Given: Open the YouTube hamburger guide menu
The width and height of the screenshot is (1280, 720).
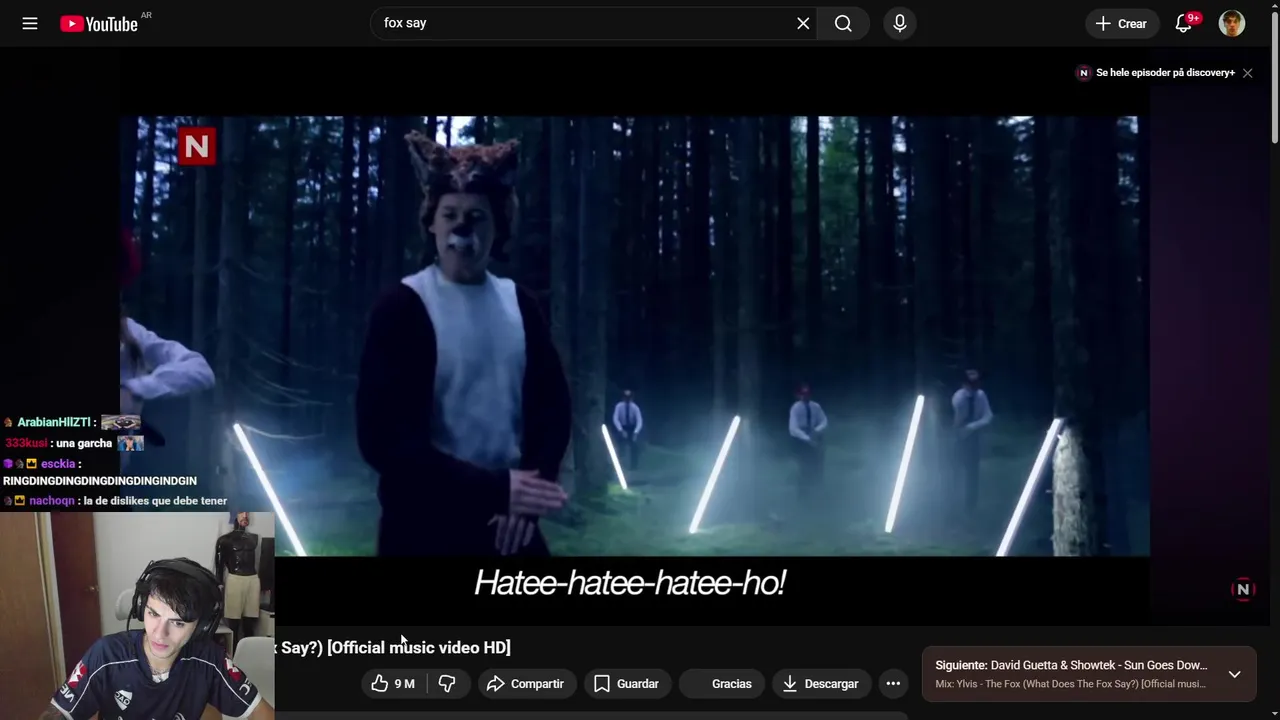Looking at the screenshot, I should (x=30, y=23).
